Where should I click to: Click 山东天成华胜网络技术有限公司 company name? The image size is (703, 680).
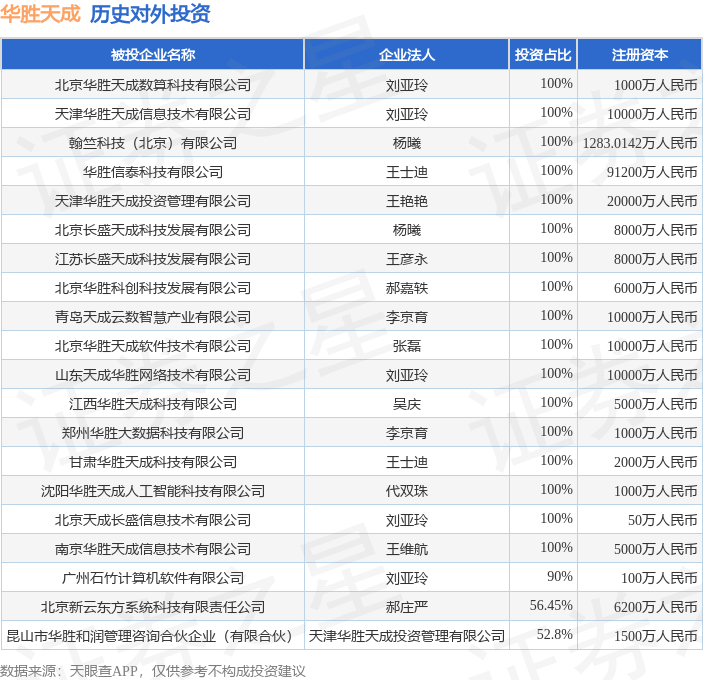coord(153,375)
